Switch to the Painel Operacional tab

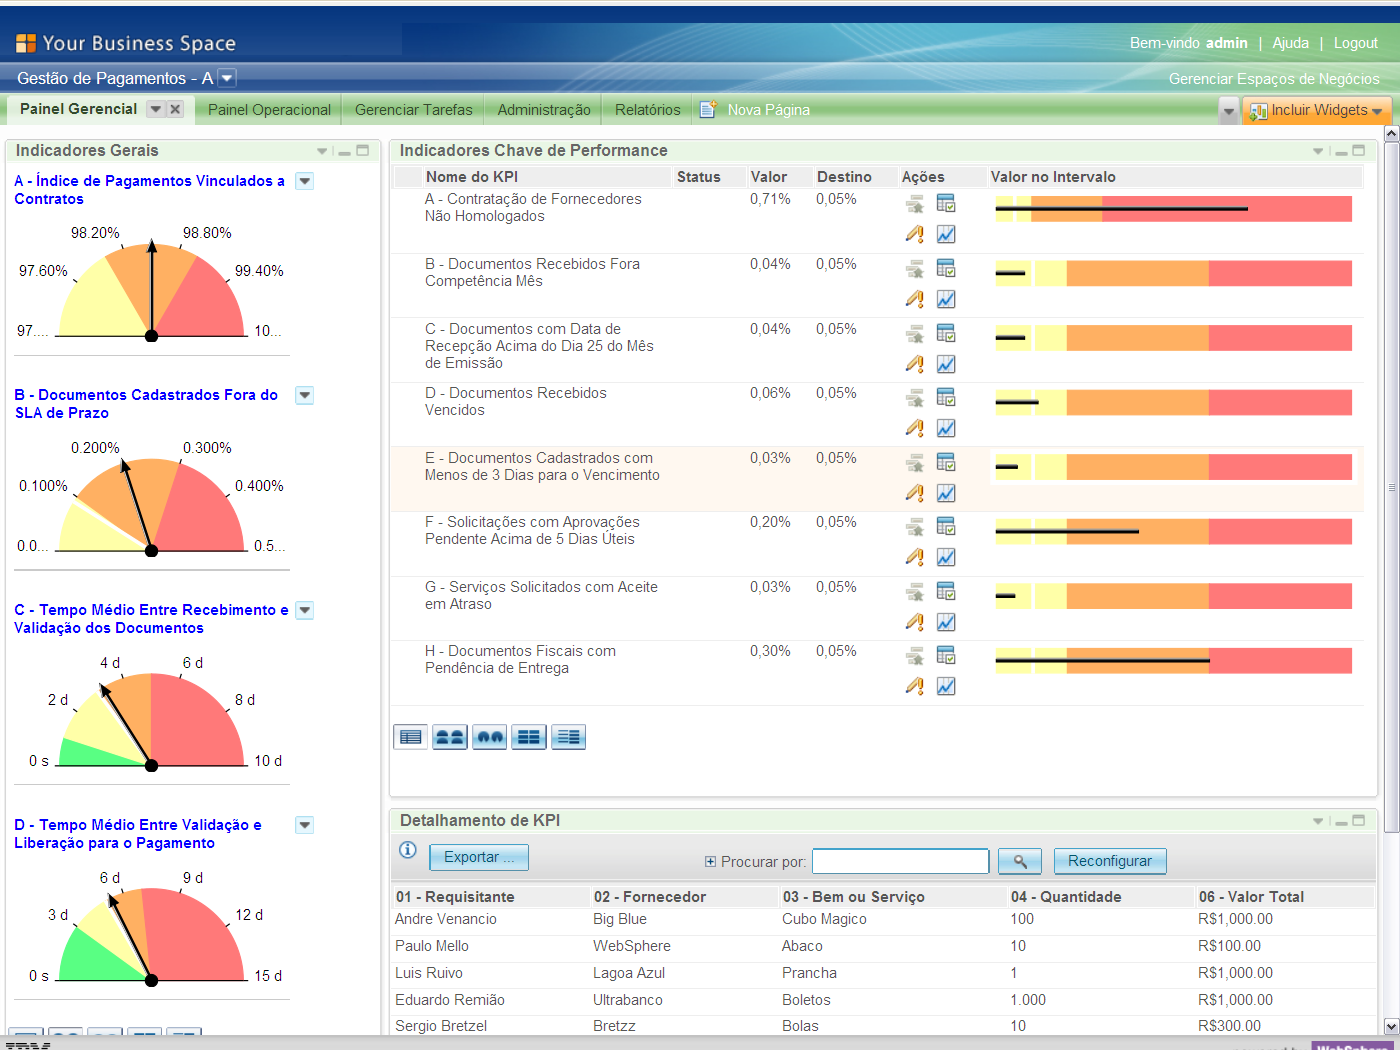click(269, 110)
